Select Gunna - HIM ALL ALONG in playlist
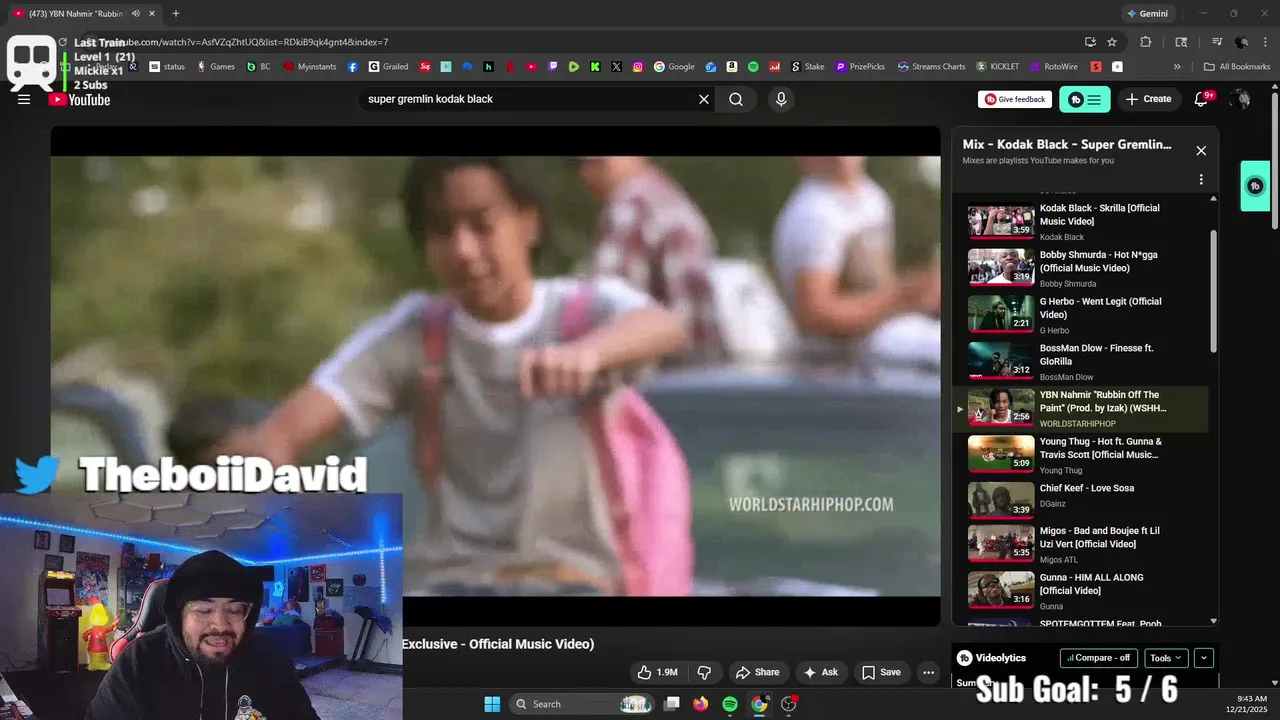 tap(1080, 591)
